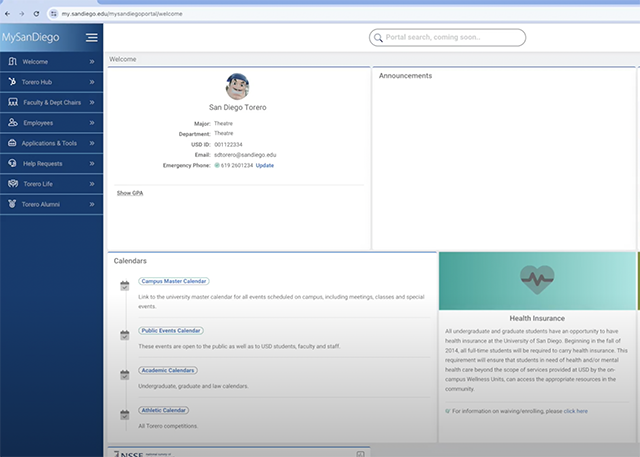Image resolution: width=640 pixels, height=457 pixels.
Task: Open the Athletic Calendar link
Action: tap(164, 410)
